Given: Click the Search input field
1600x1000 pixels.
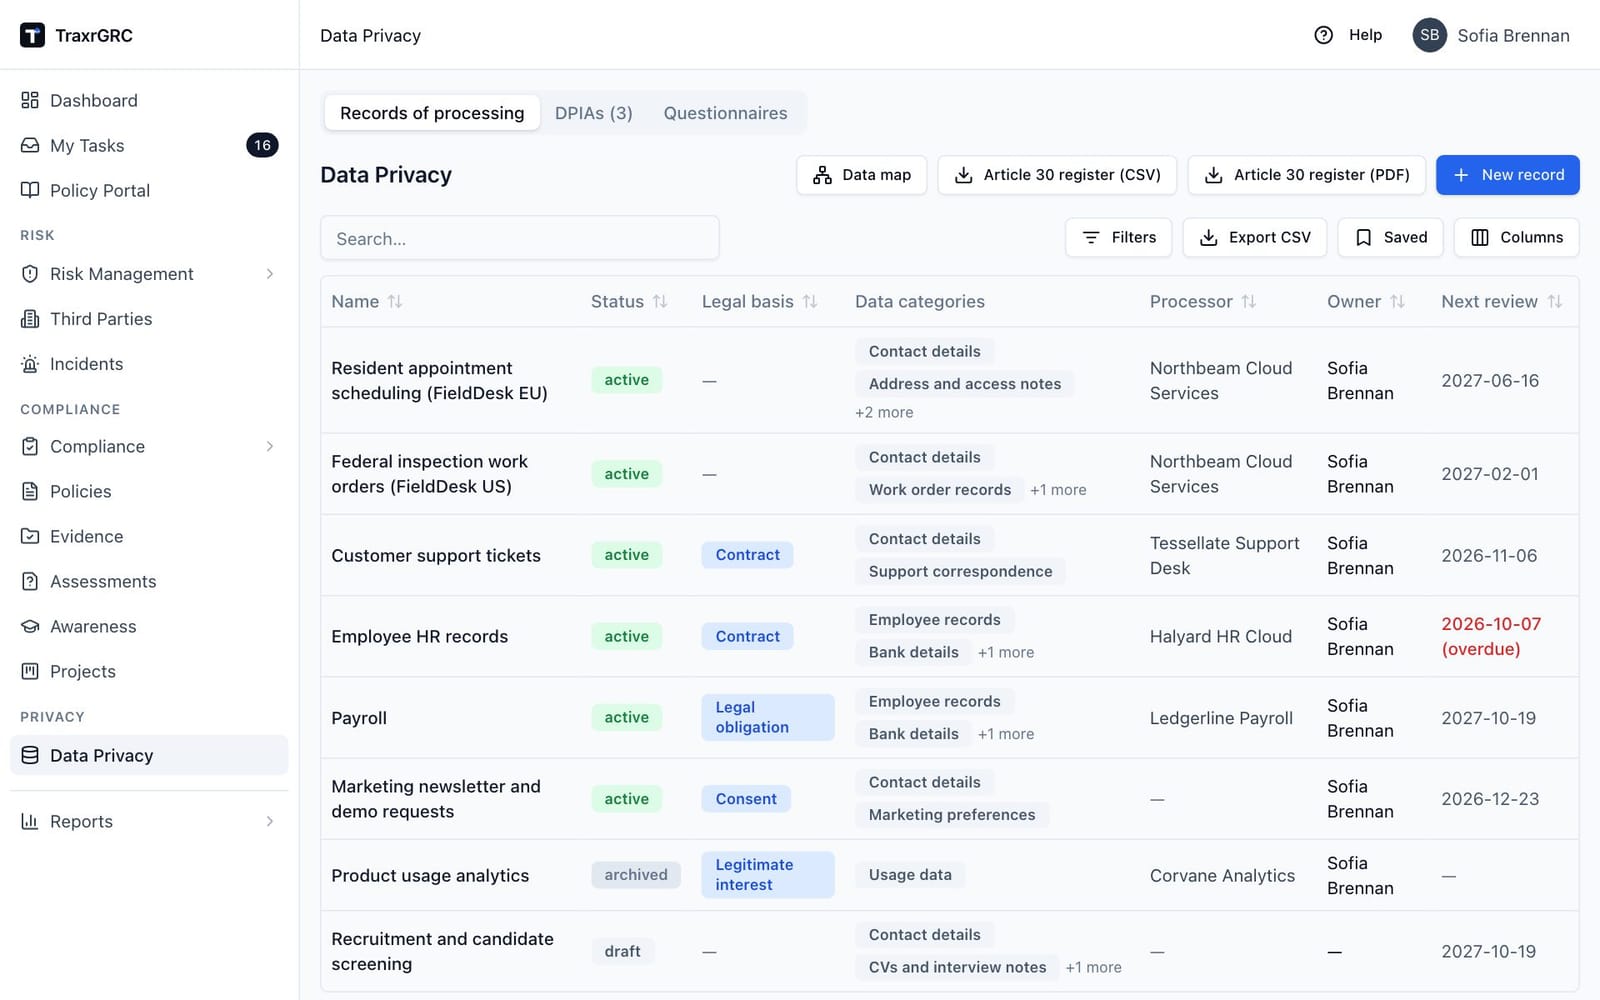Looking at the screenshot, I should [519, 238].
